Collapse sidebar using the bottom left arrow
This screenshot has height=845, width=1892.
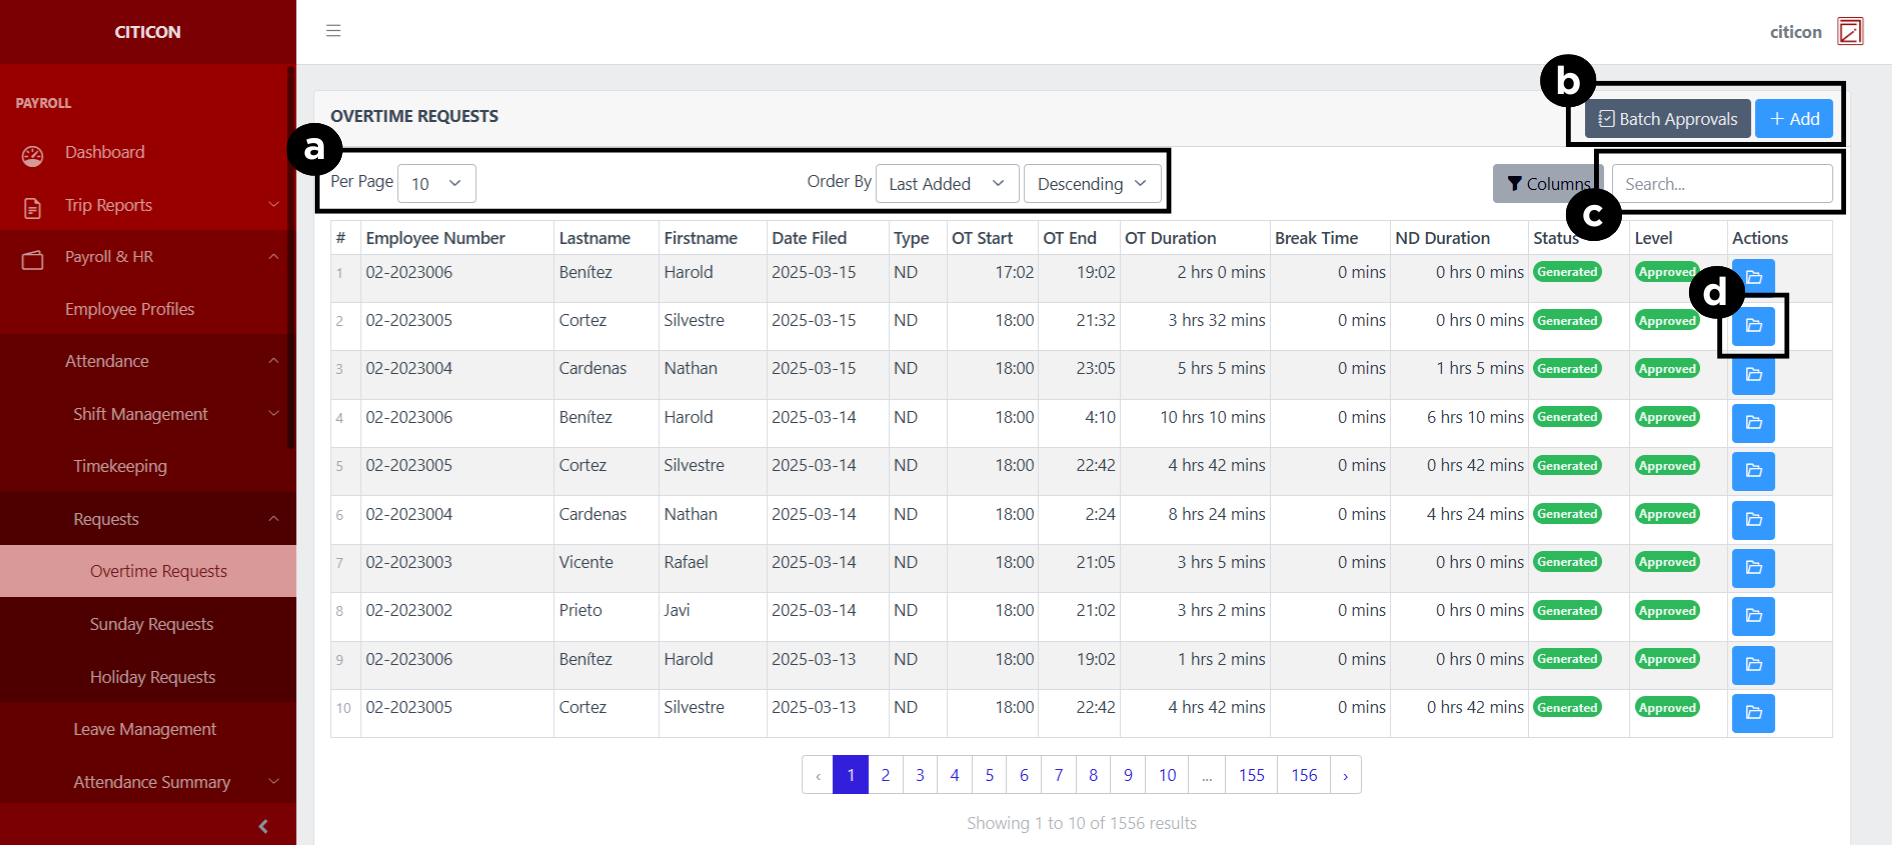(x=263, y=826)
